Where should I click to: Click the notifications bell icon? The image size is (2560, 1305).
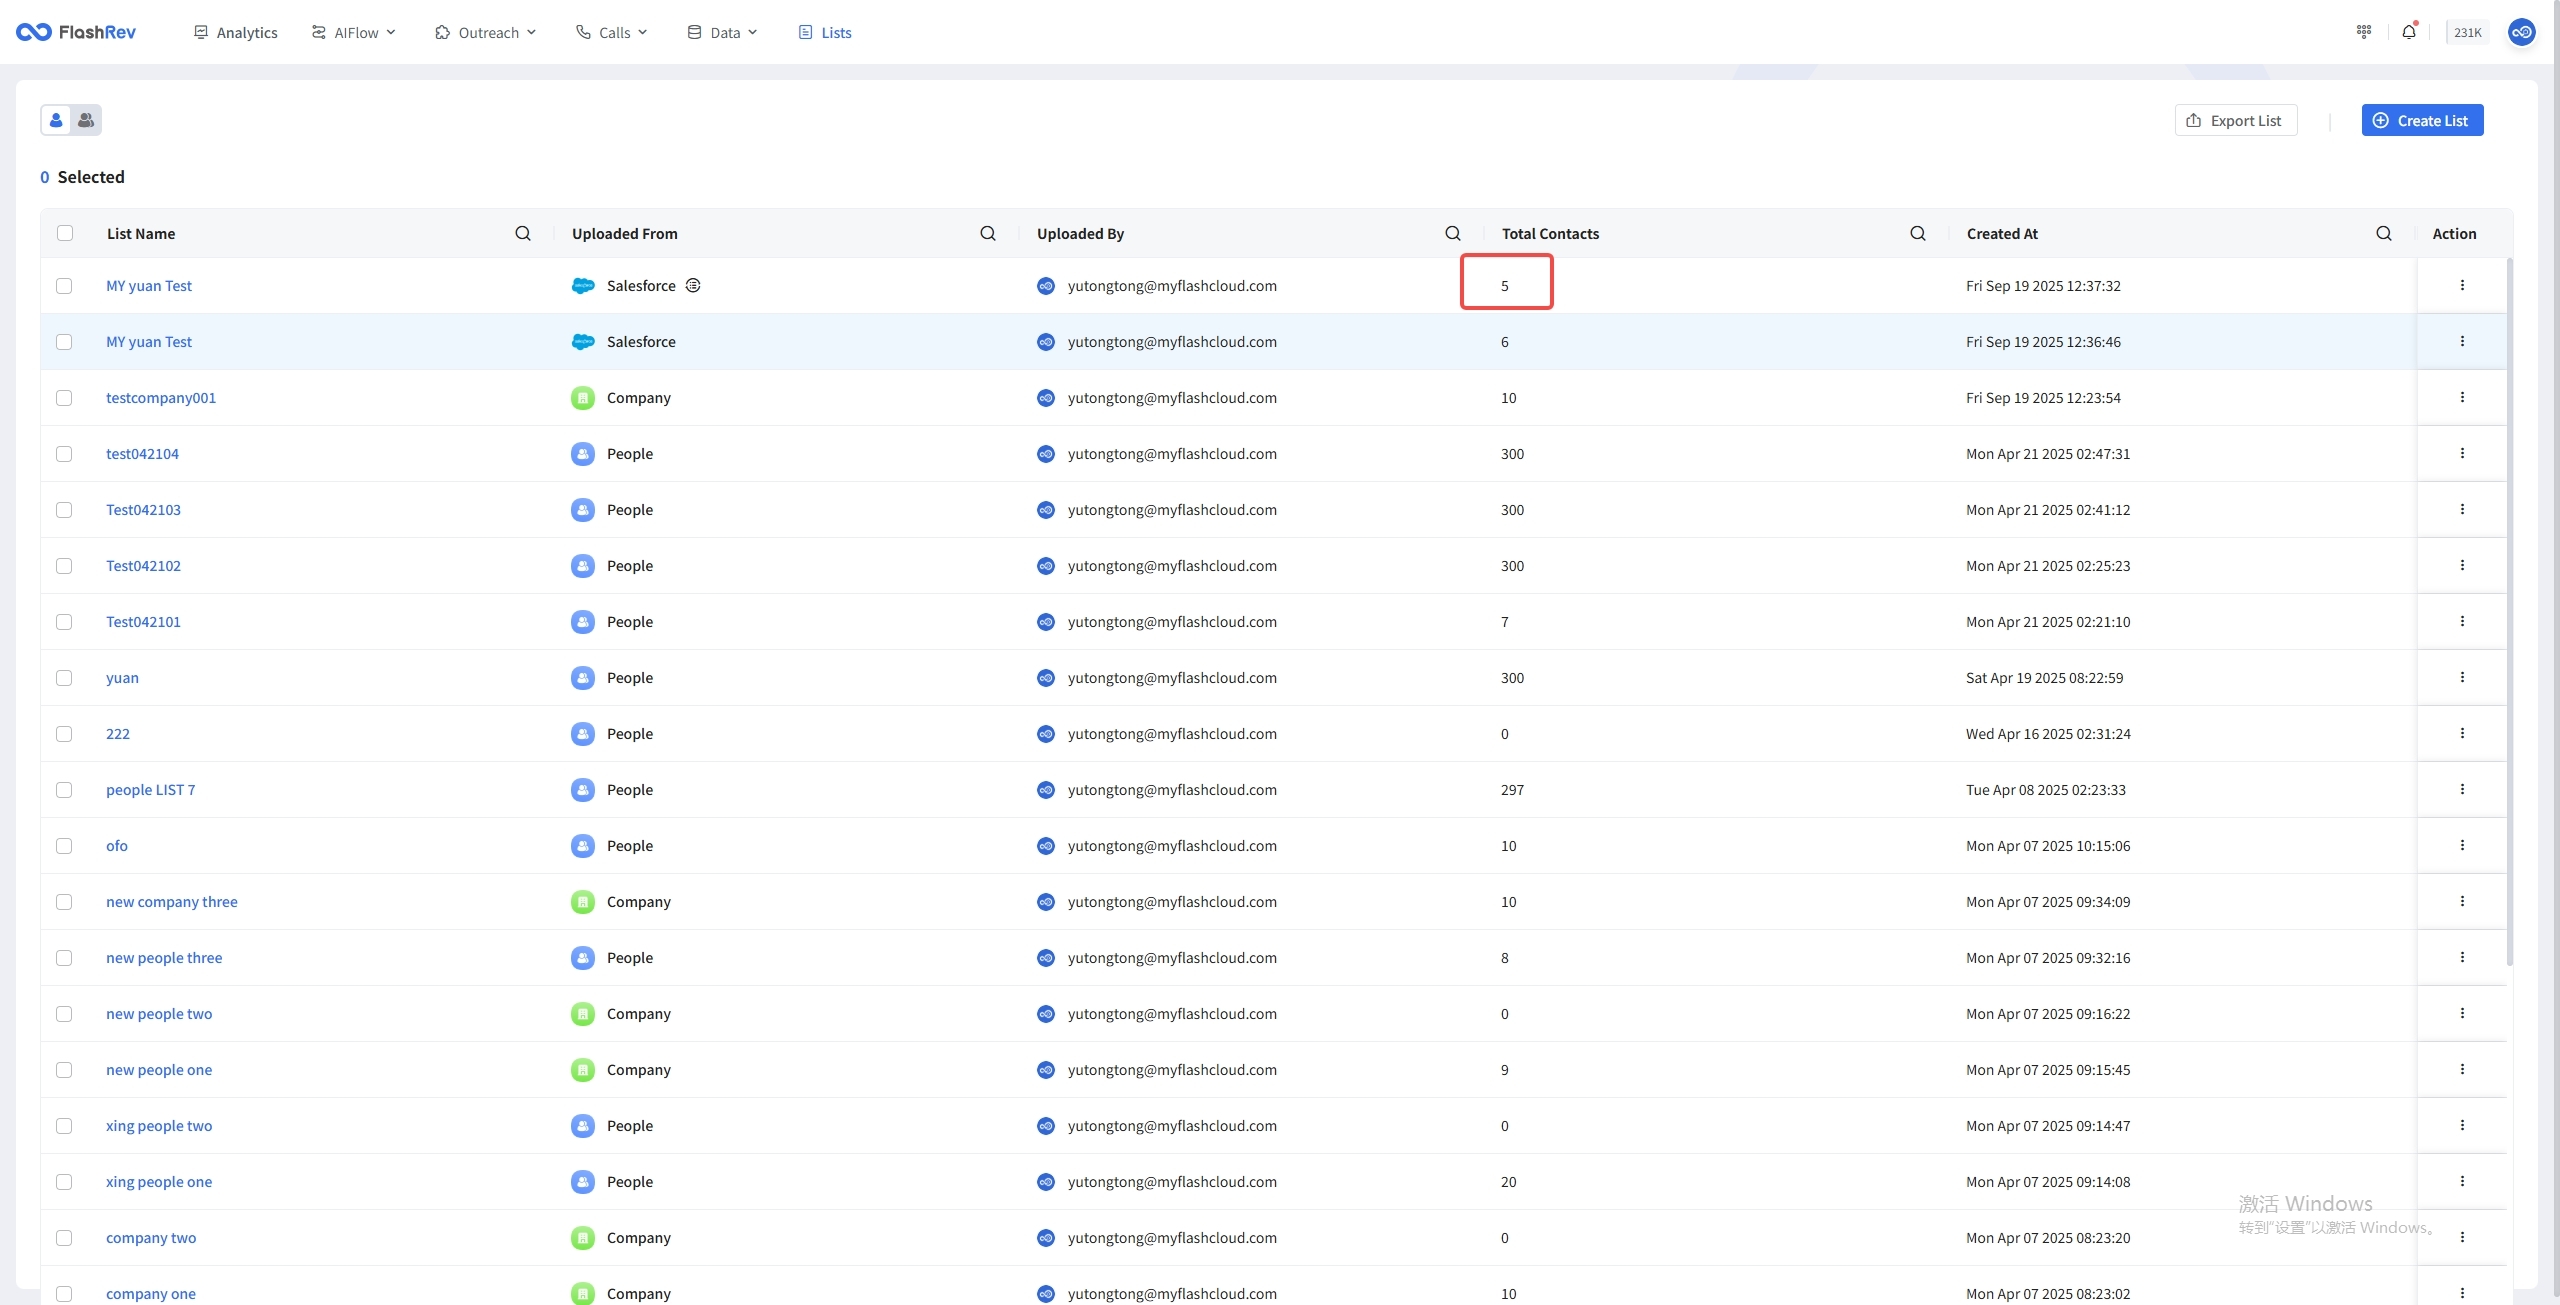tap(2408, 32)
